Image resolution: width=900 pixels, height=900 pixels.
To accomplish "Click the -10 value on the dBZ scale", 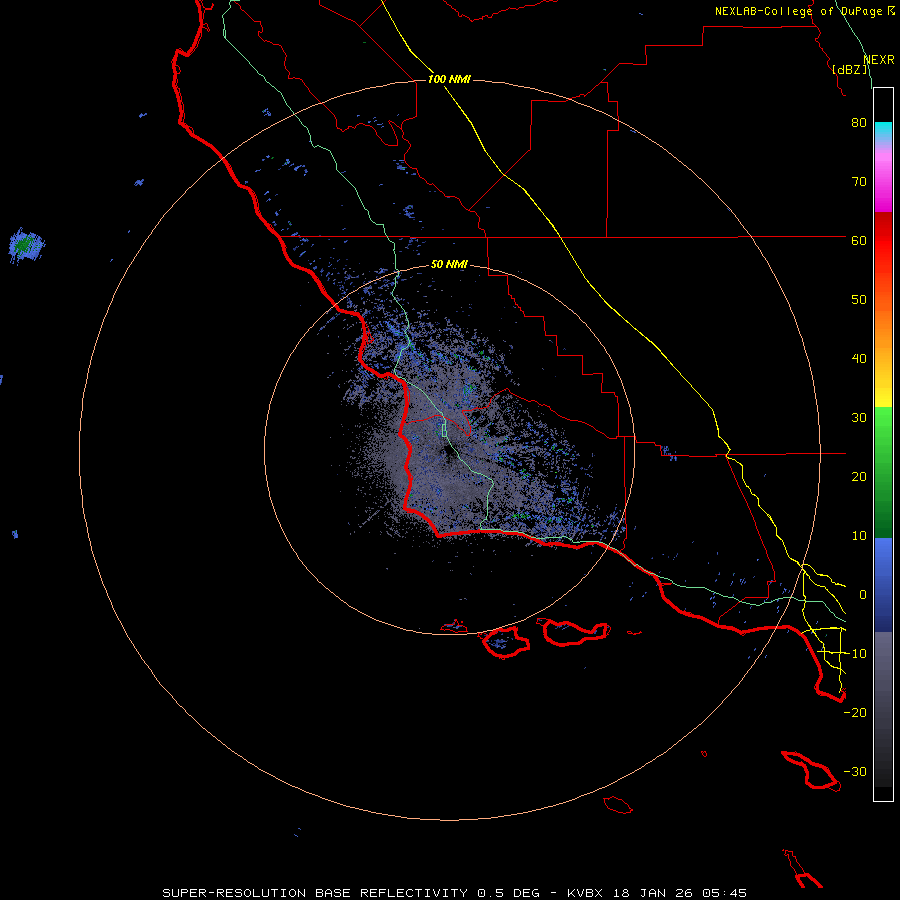I will [855, 654].
